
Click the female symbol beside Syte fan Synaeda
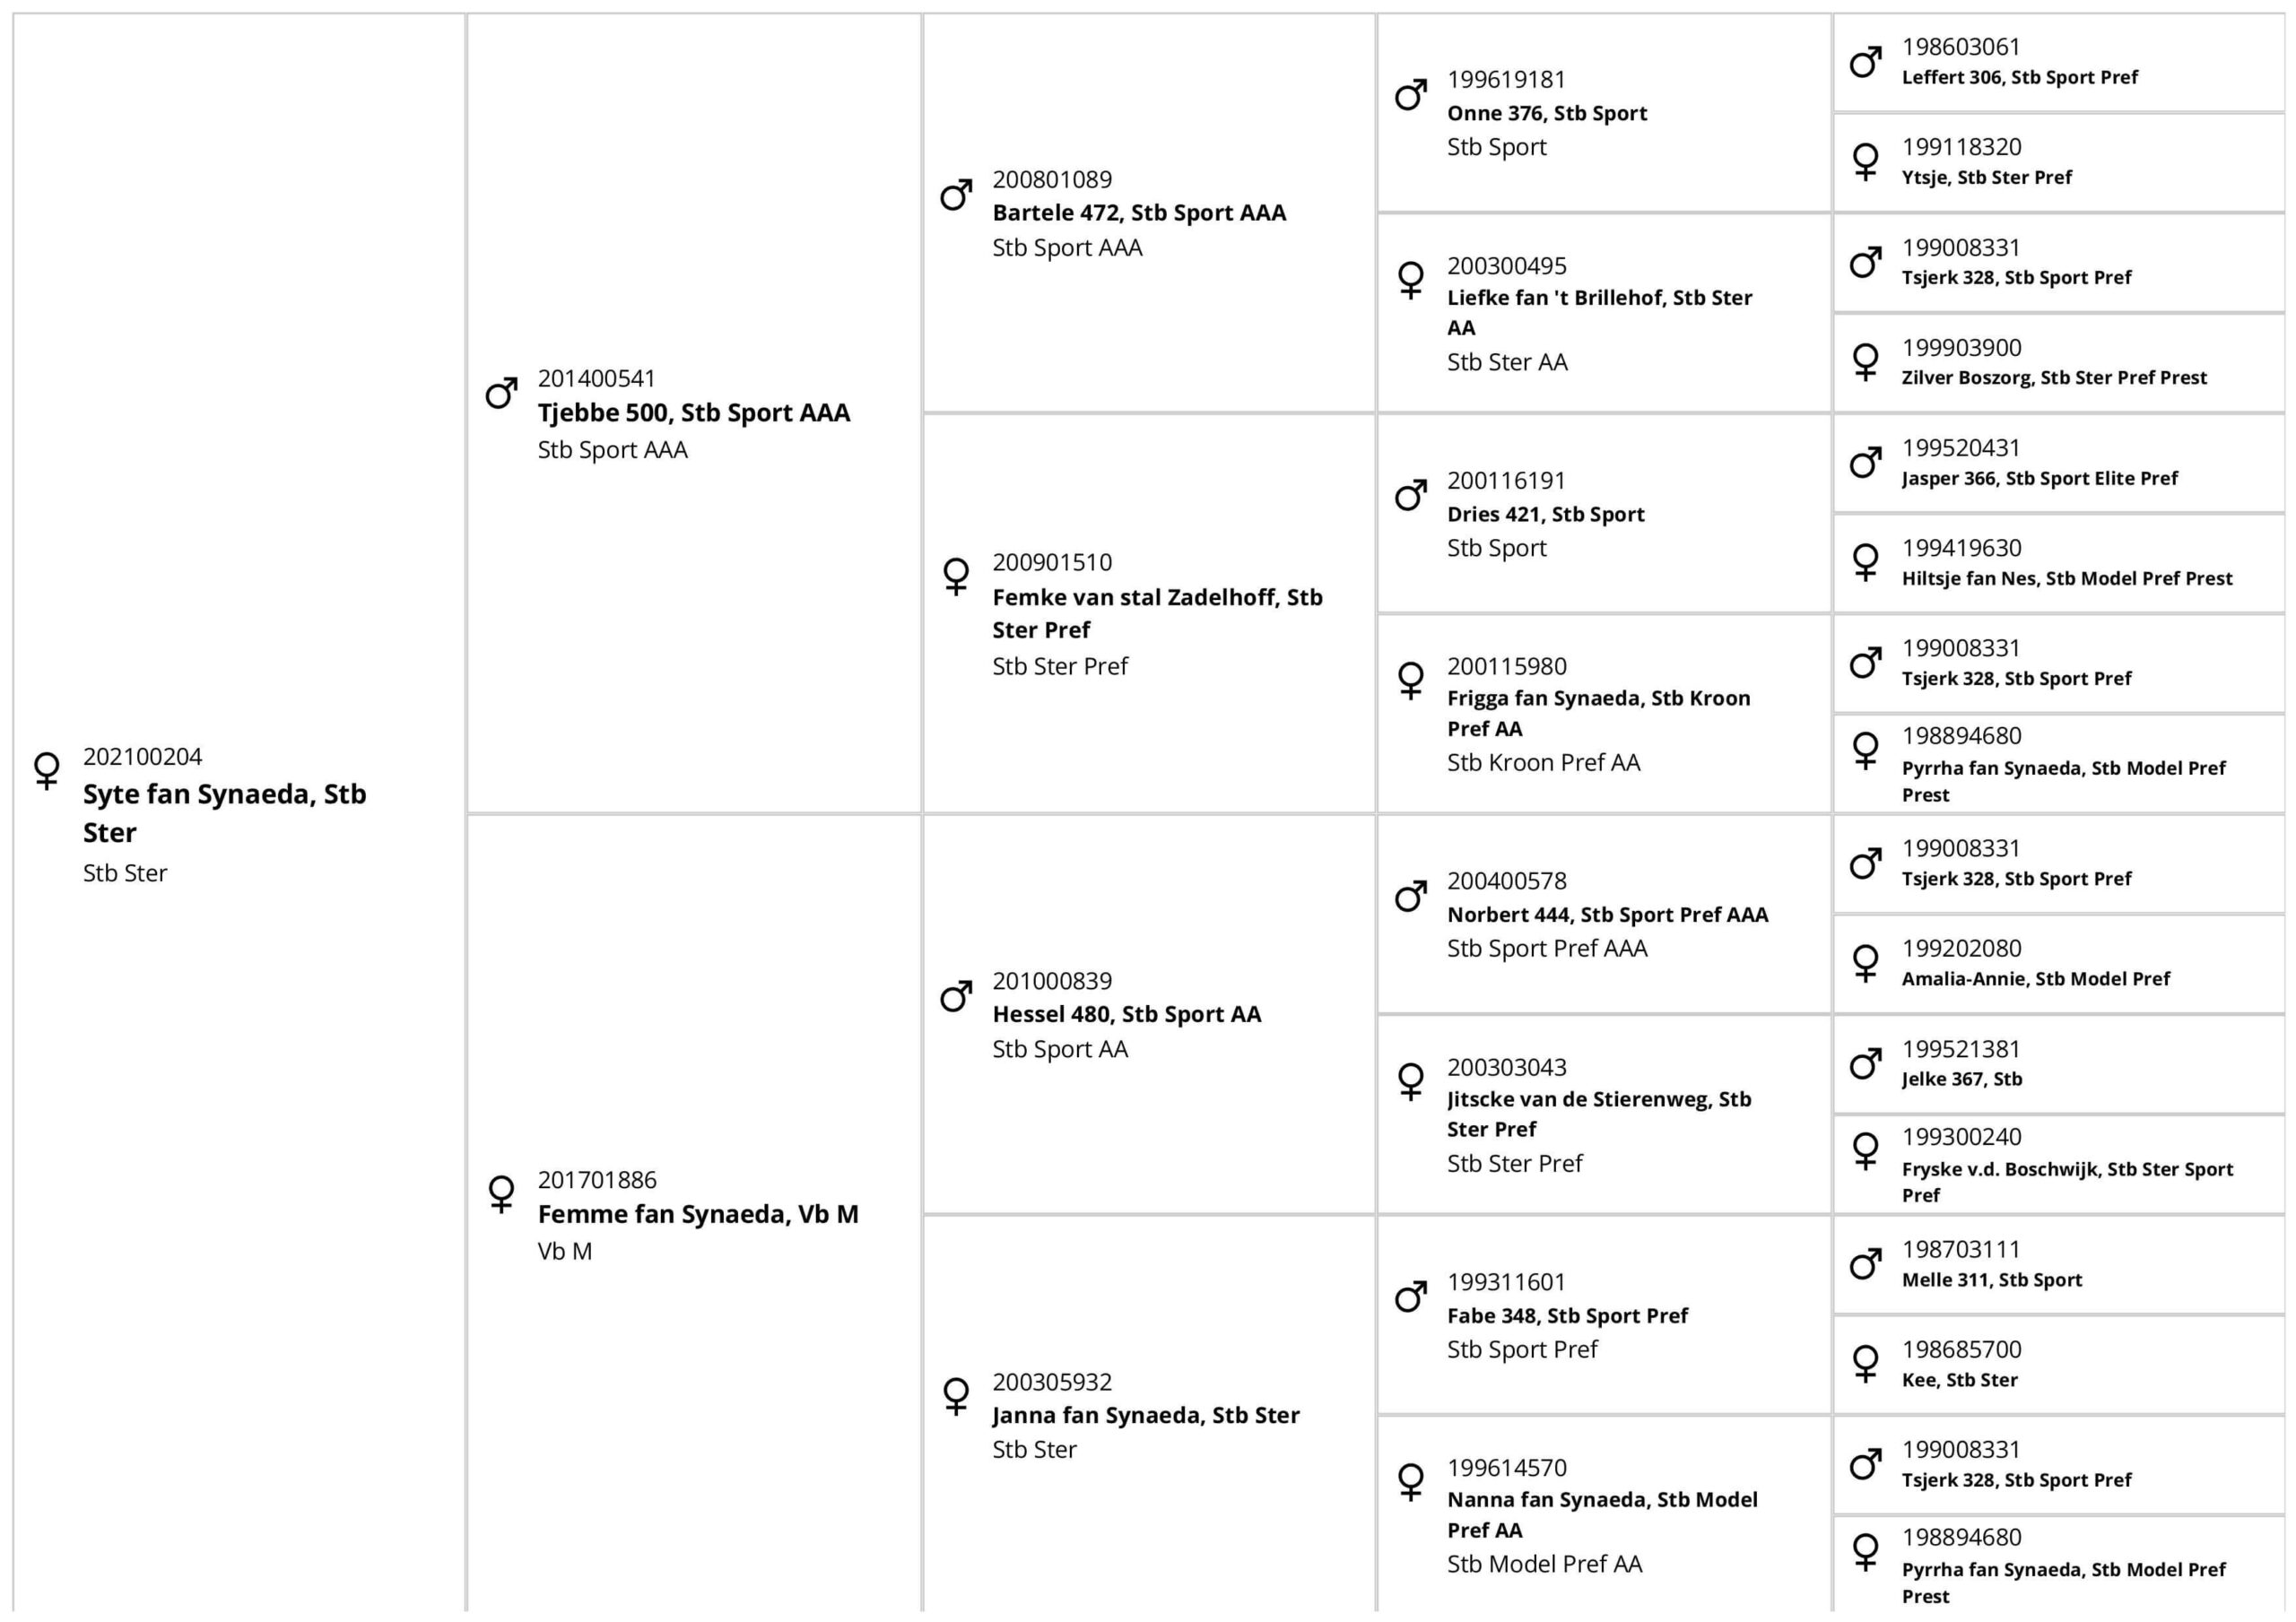pyautogui.click(x=46, y=770)
